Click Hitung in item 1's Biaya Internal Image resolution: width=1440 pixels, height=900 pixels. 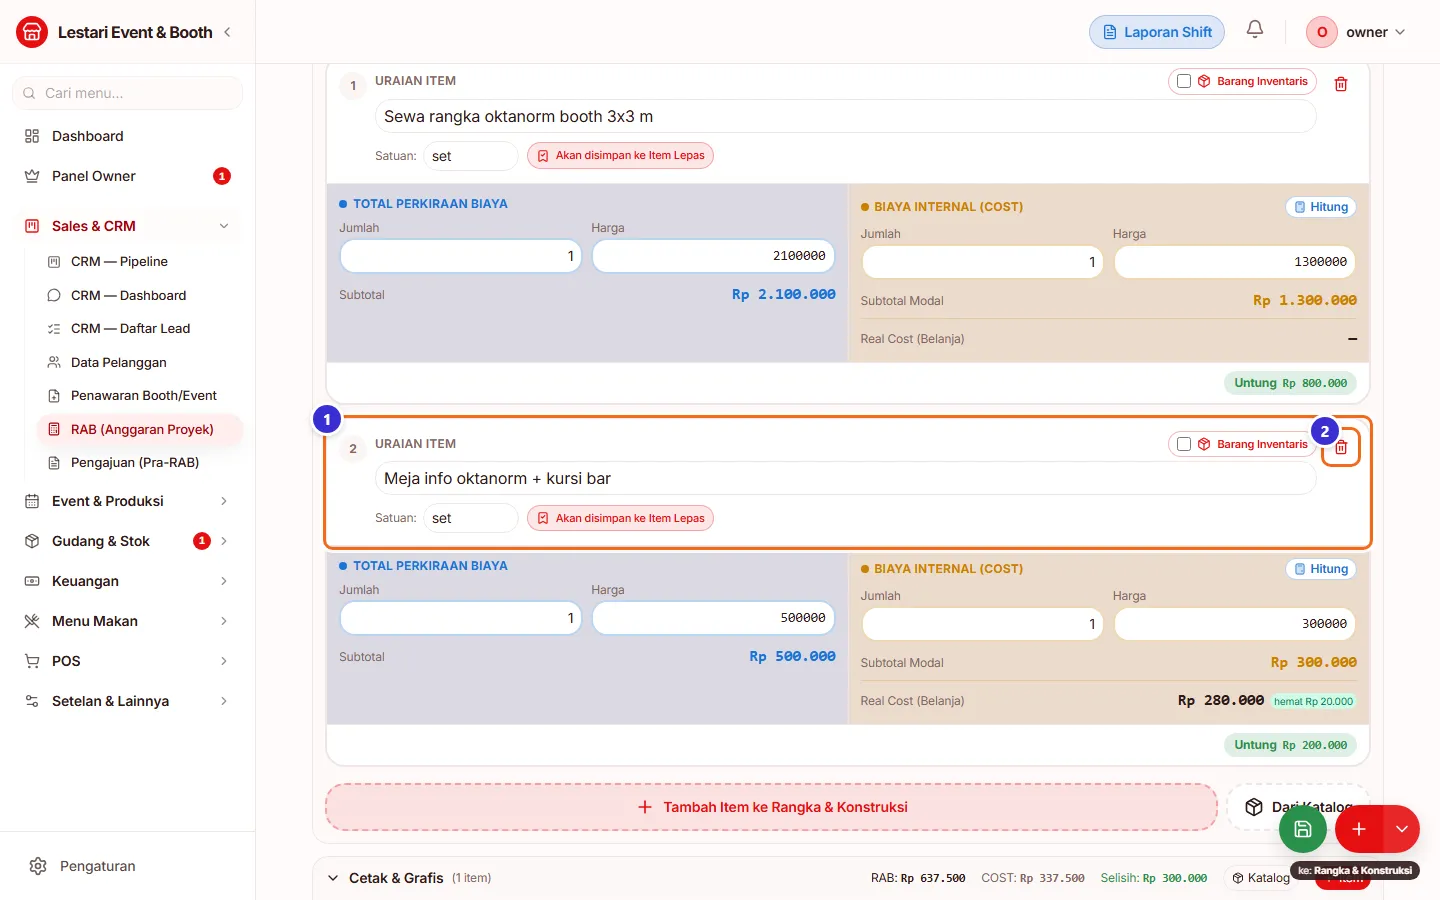pos(1321,207)
